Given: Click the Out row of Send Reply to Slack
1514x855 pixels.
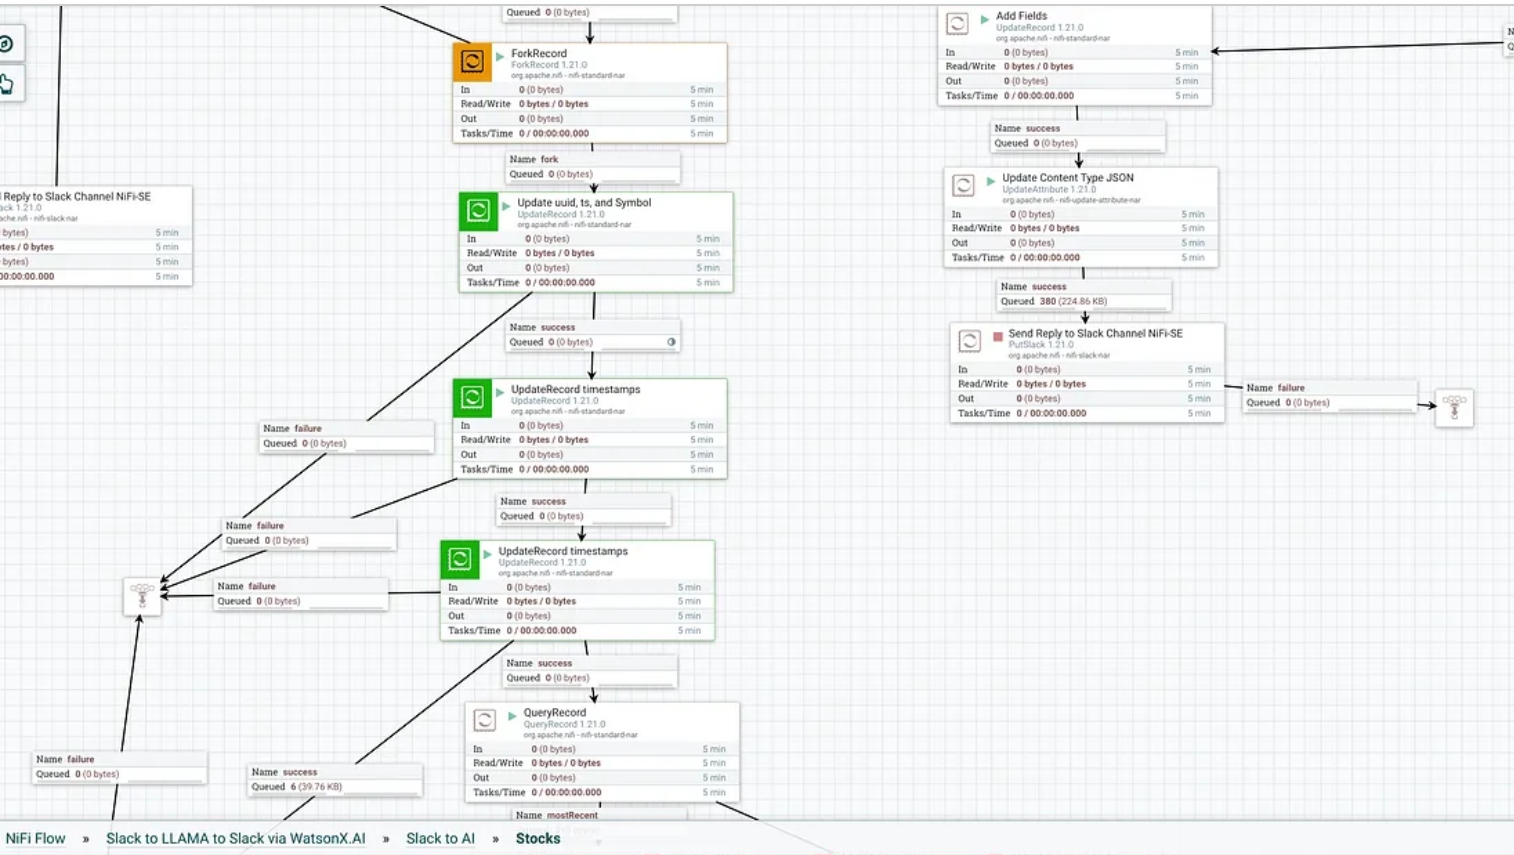Looking at the screenshot, I should coord(1087,398).
